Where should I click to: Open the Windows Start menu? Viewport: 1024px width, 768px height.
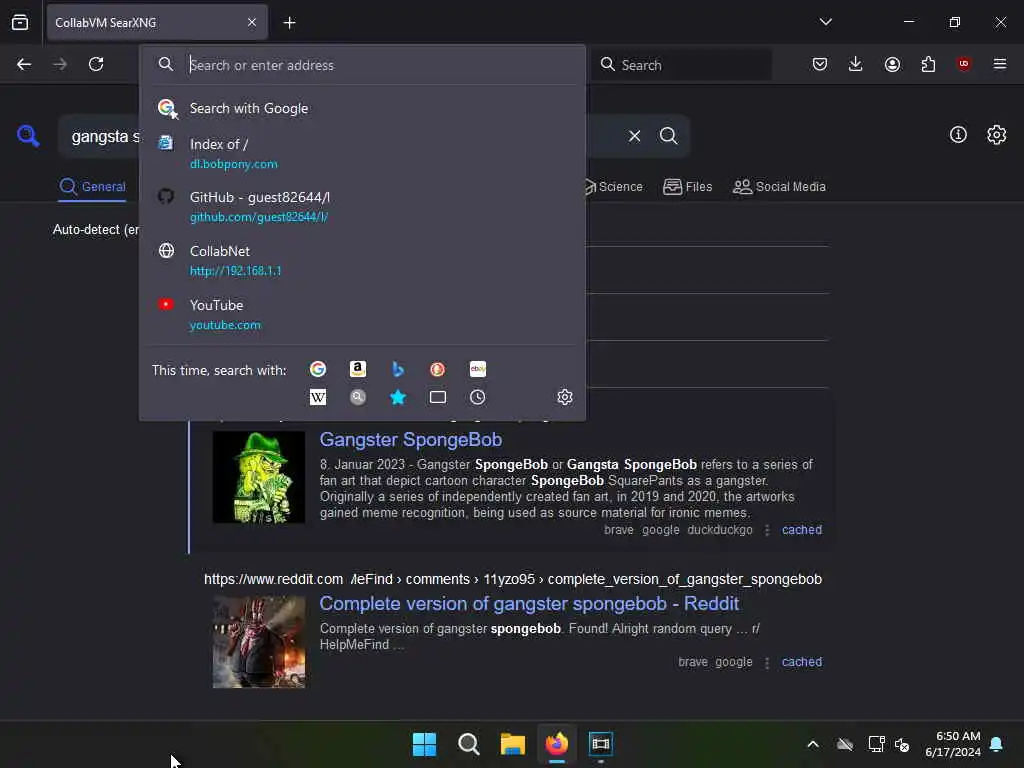click(424, 744)
